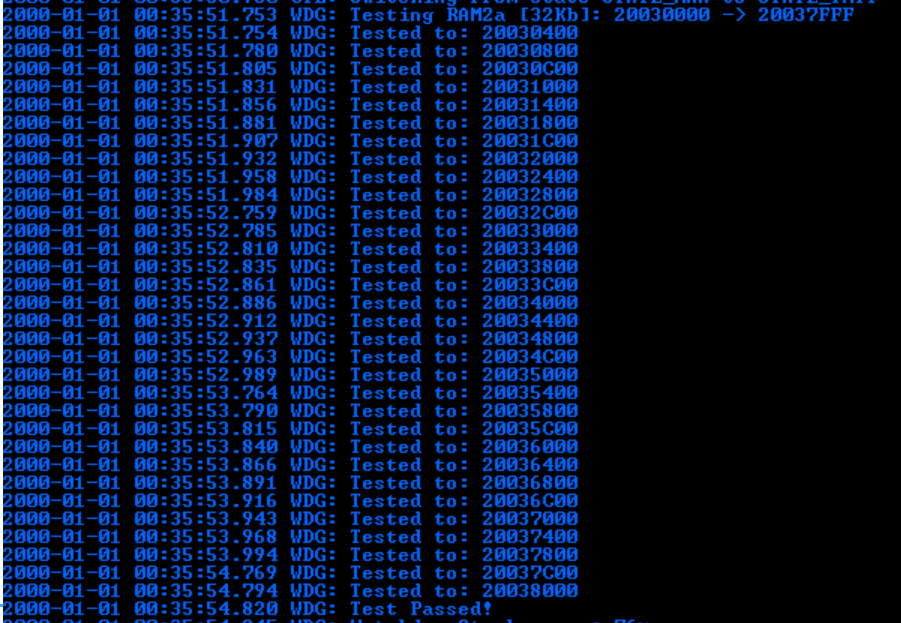
Task: Click address 20034000 in the log
Action: click(x=530, y=302)
